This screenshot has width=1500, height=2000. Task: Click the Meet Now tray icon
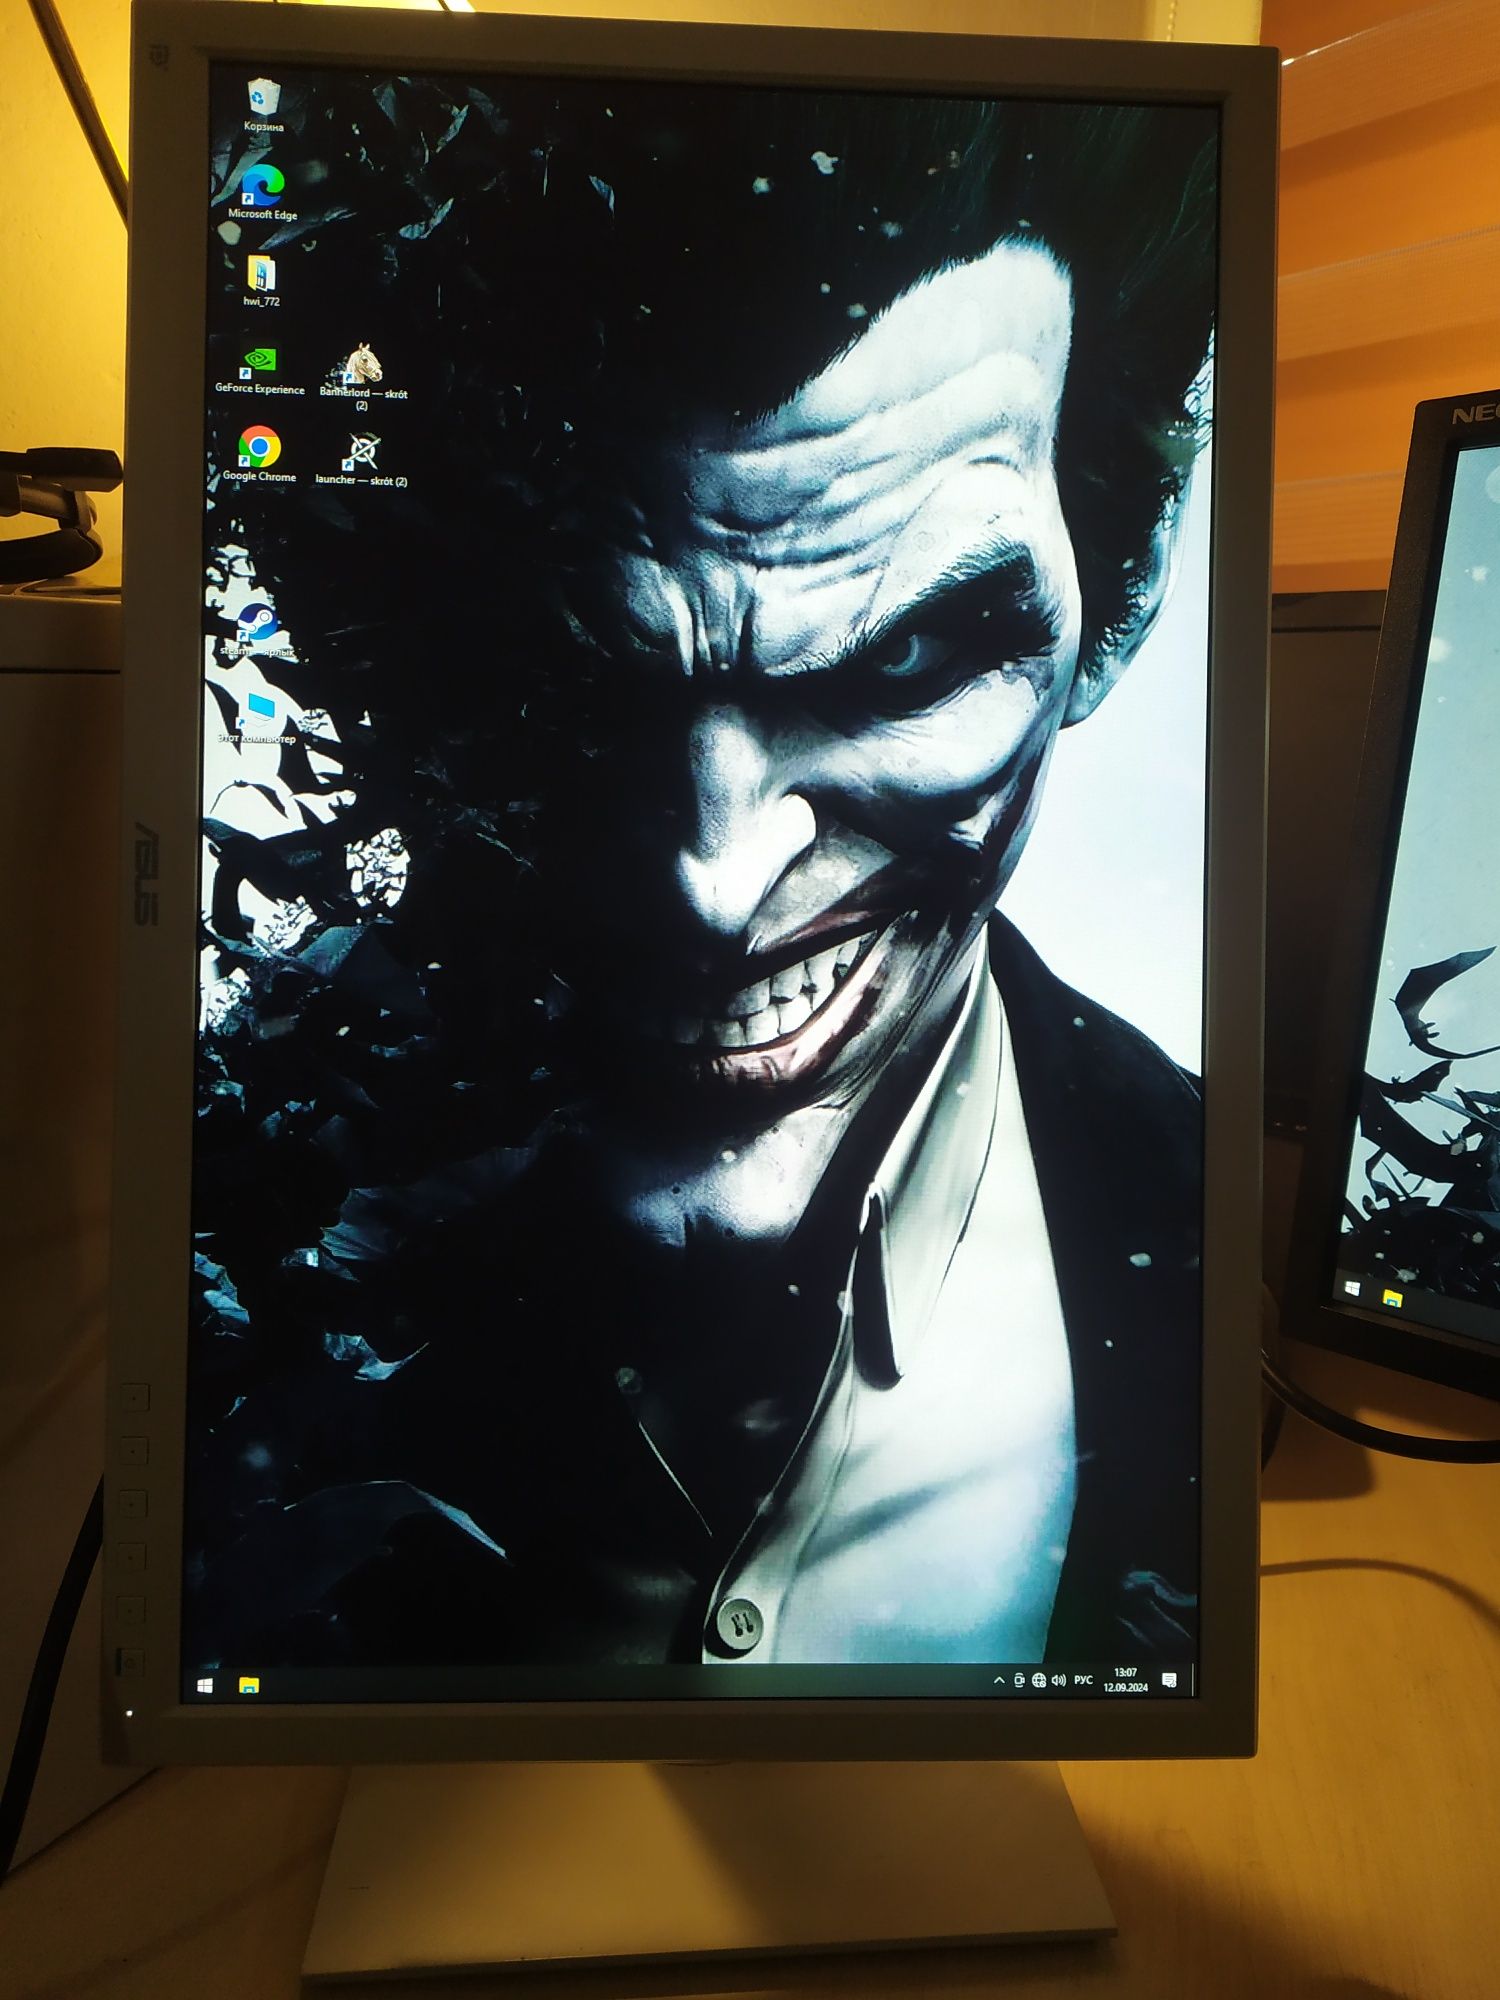[x=1018, y=1681]
